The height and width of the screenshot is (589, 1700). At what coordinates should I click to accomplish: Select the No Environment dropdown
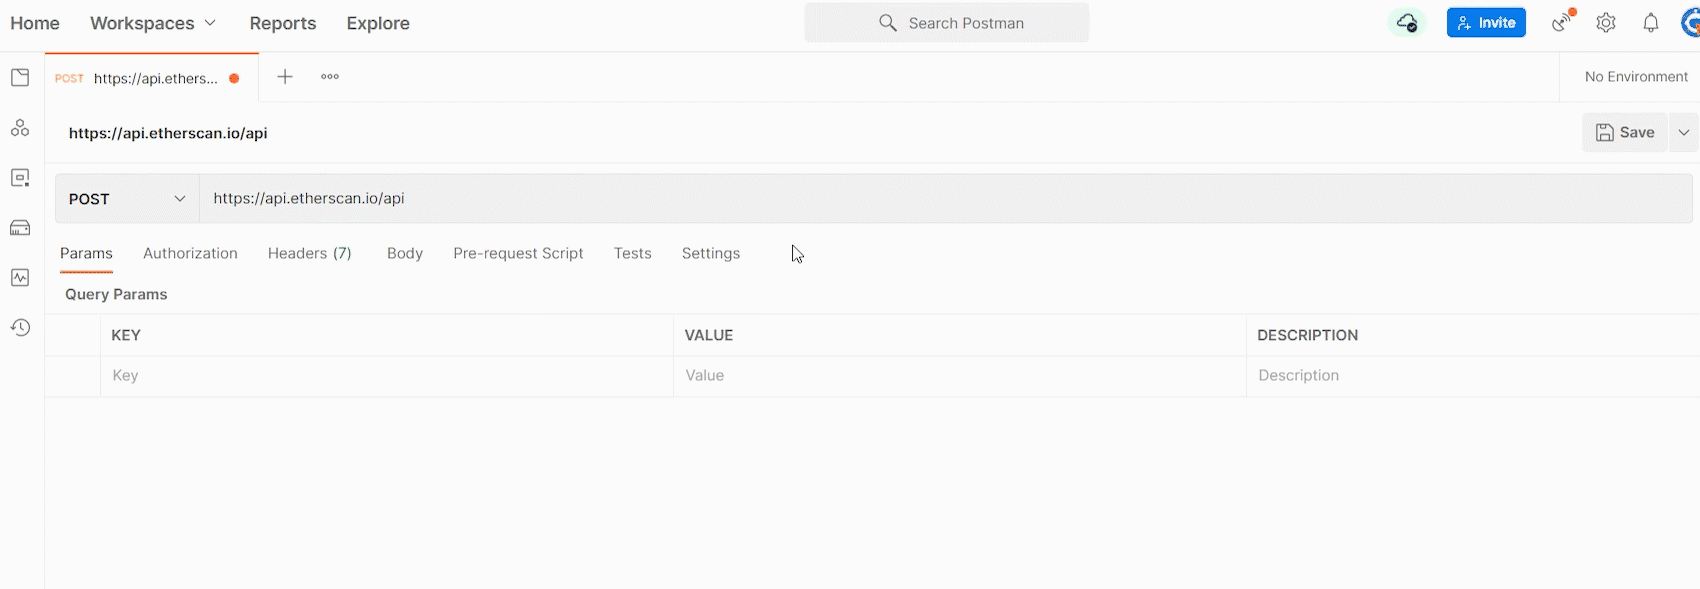[x=1636, y=77]
